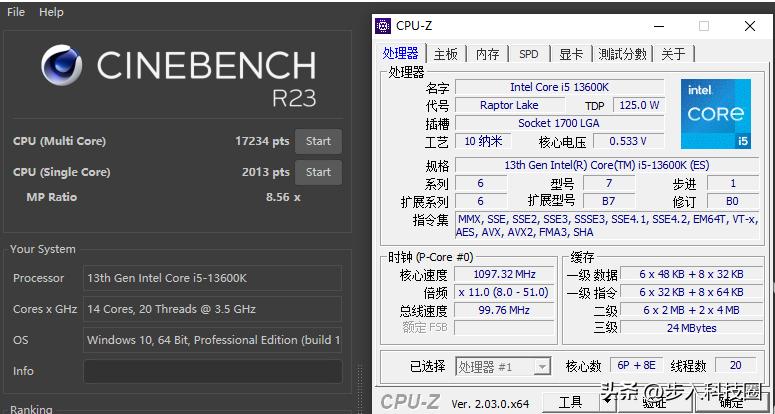Open the File menu in Cinebench

16,12
